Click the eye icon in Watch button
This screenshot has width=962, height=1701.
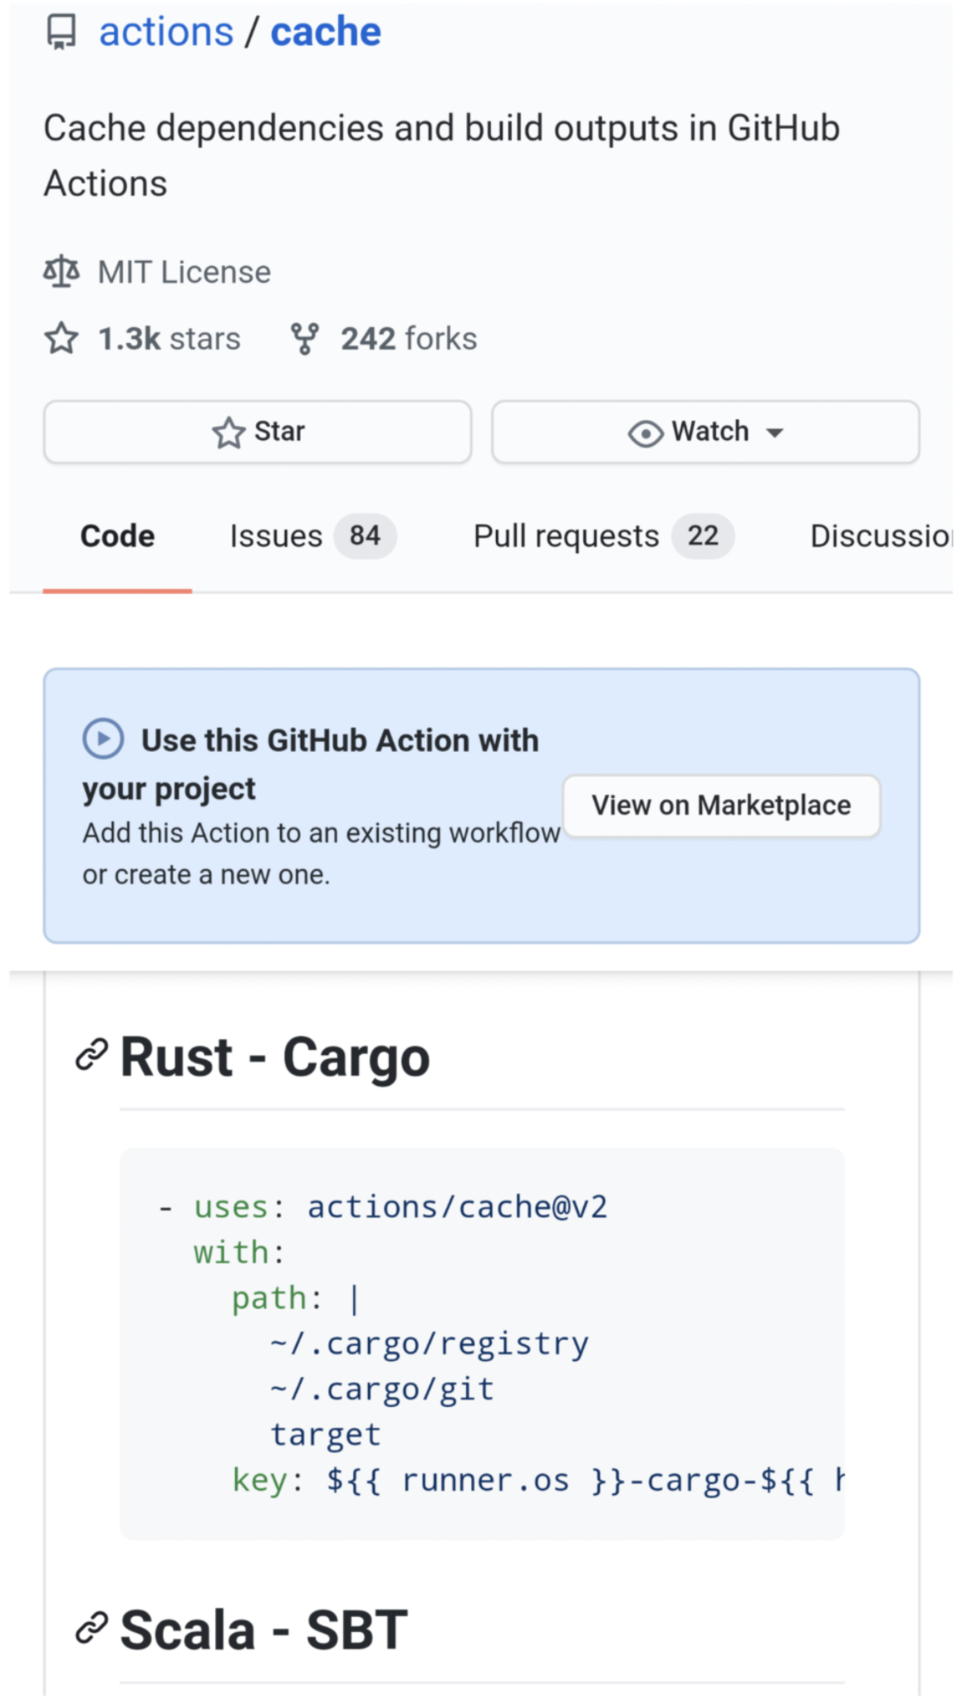pyautogui.click(x=645, y=433)
